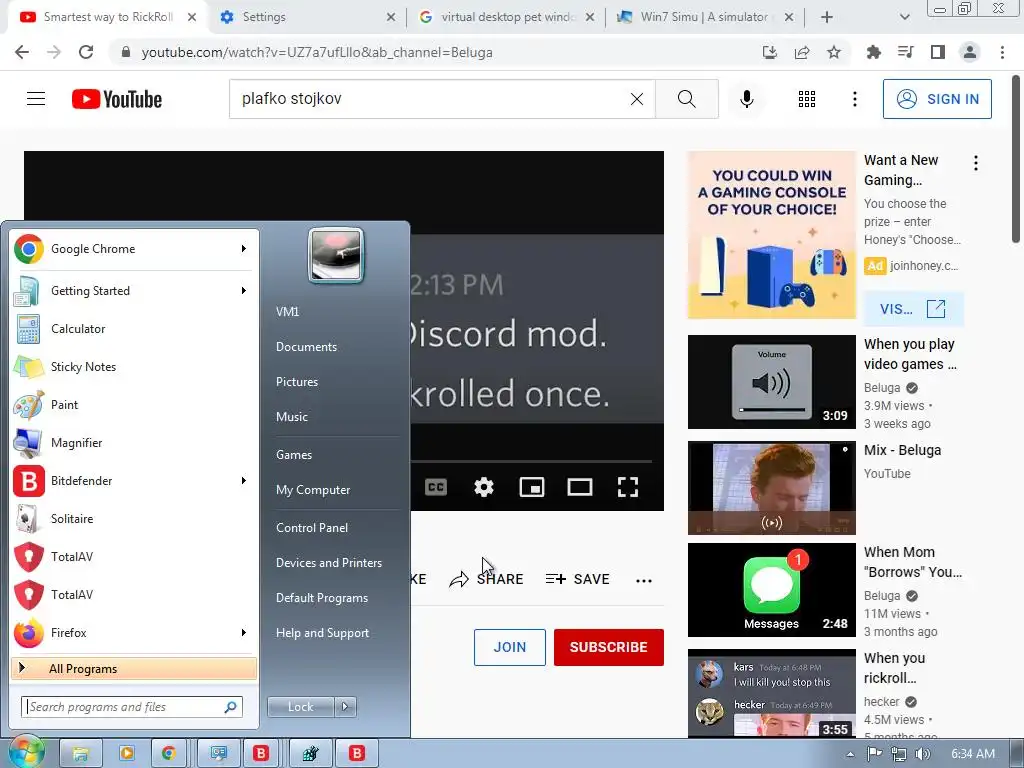Reload the page with the refresh icon
This screenshot has height=768, width=1024.
coord(86,52)
